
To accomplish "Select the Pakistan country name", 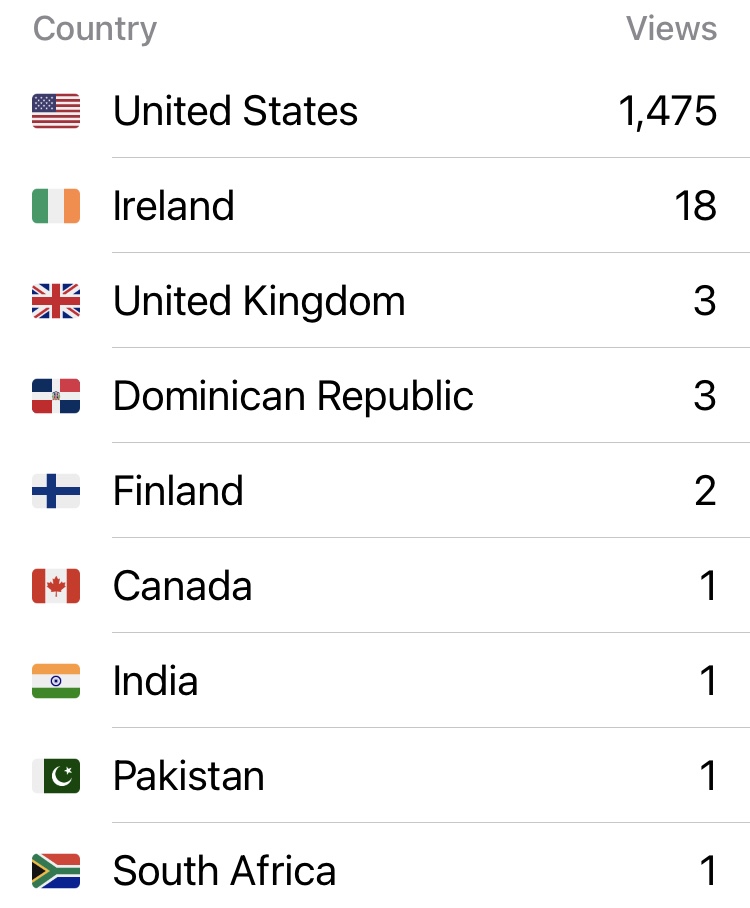I will click(189, 776).
